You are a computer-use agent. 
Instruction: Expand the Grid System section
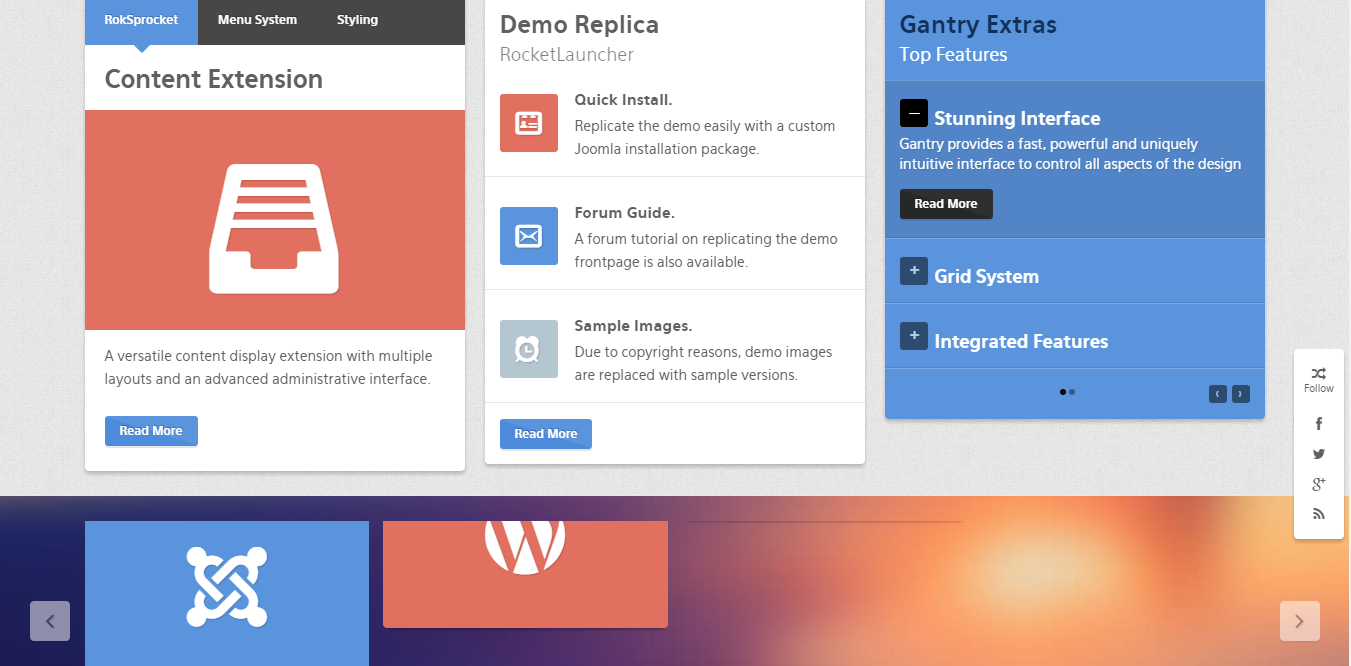click(913, 271)
